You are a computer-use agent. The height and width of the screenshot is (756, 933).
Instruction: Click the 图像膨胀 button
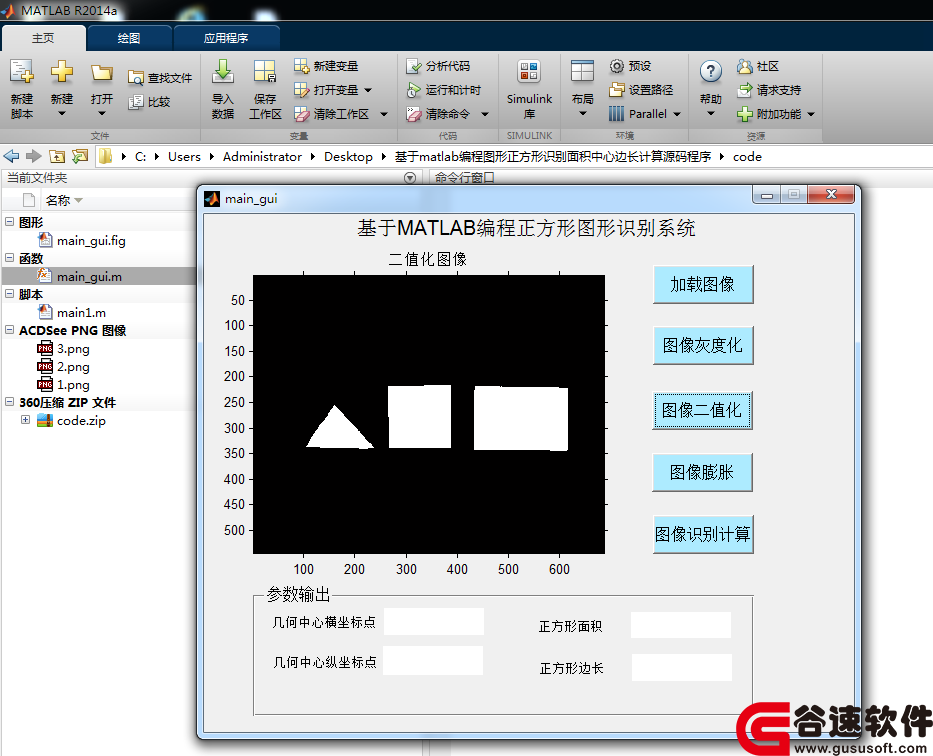702,472
